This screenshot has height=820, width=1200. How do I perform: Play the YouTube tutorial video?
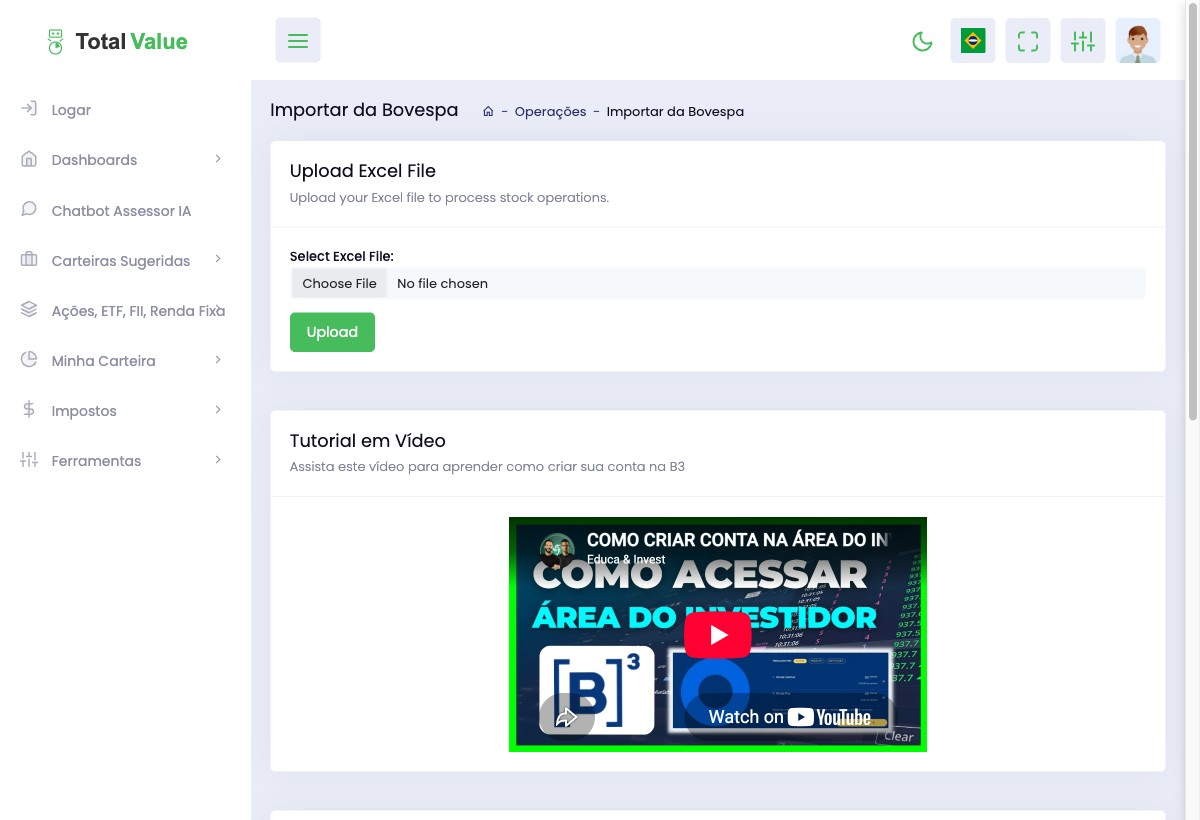pyautogui.click(x=718, y=635)
